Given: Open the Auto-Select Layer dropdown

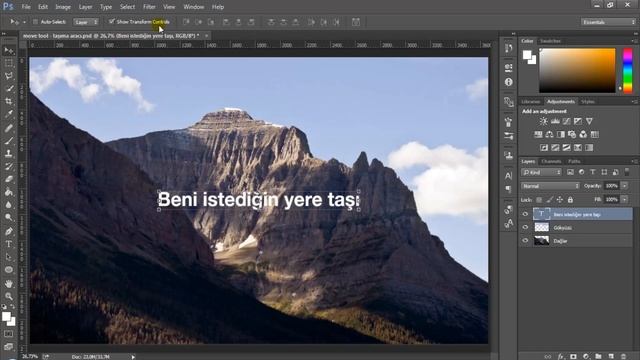Looking at the screenshot, I should pos(86,22).
